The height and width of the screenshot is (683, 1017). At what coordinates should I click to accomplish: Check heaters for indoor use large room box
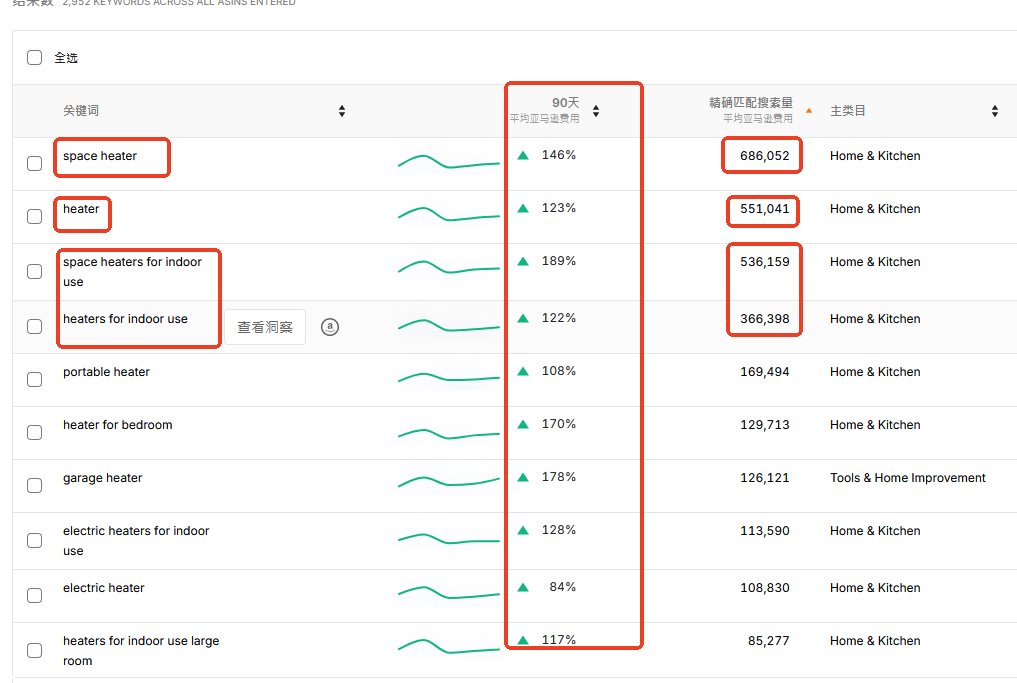coord(34,651)
